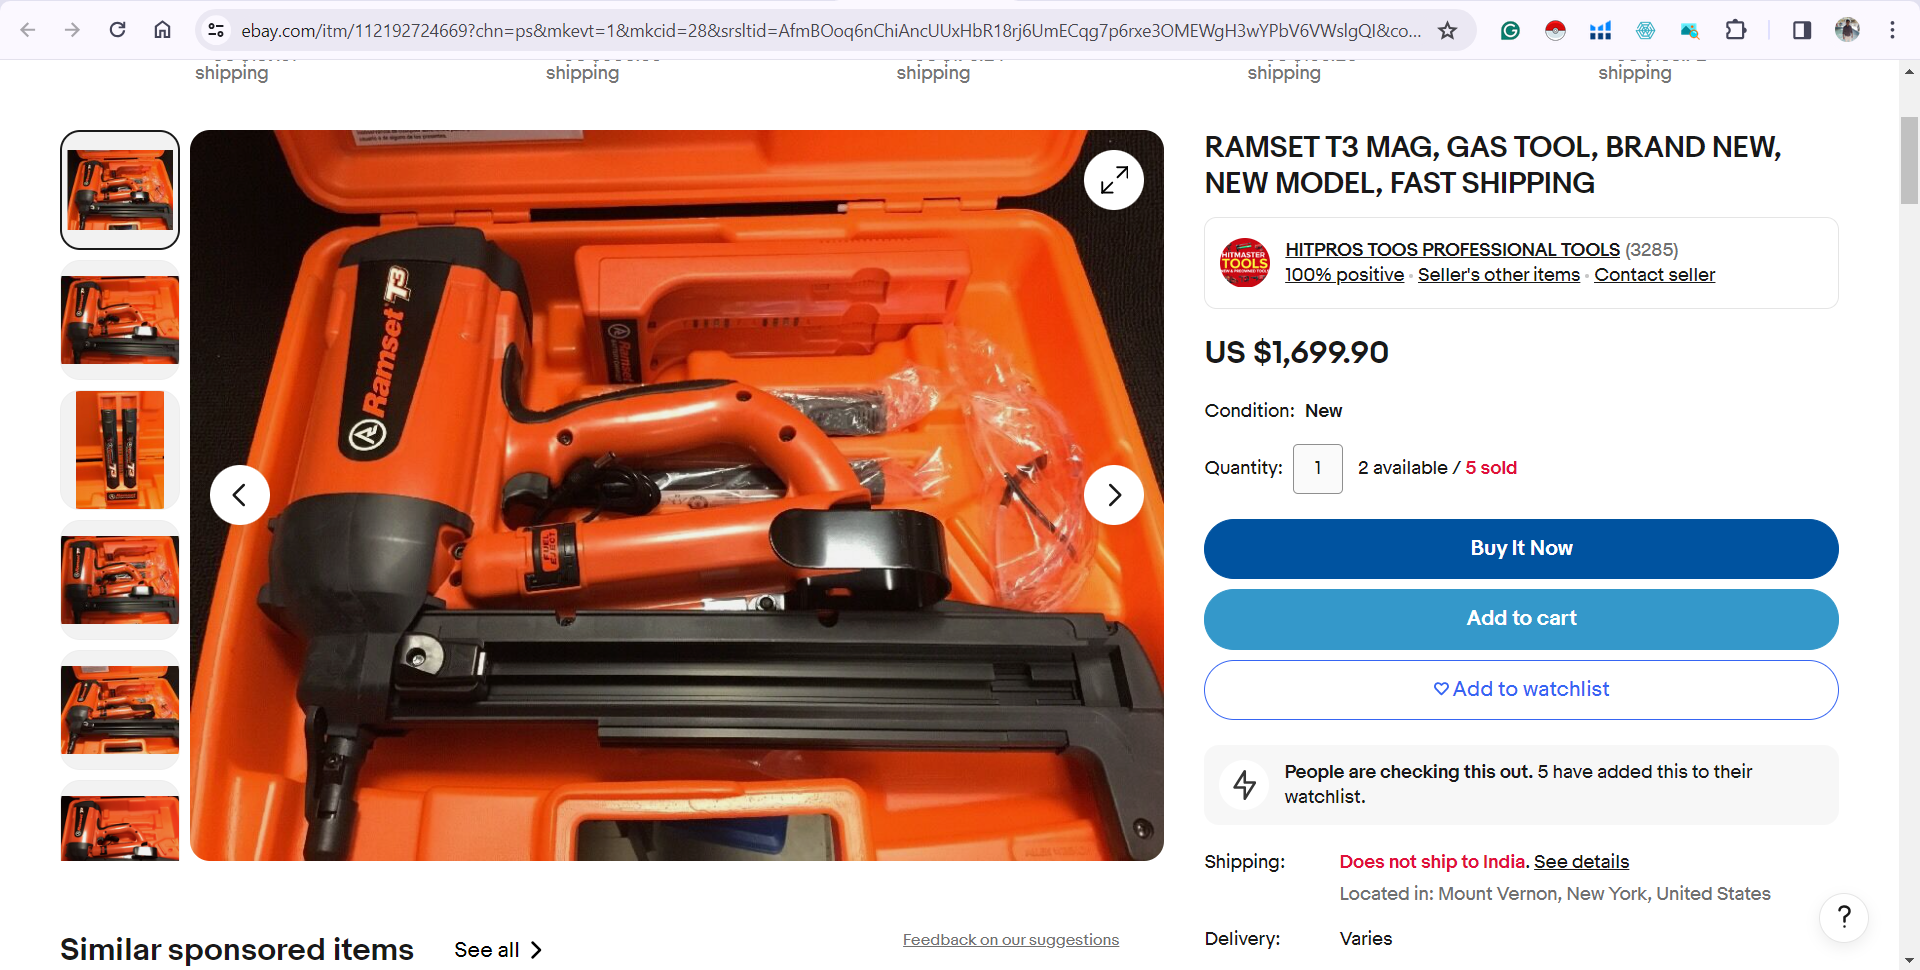Click the HITPROS seller logo avatar
Screen dimensions: 1920x970
(x=1245, y=263)
